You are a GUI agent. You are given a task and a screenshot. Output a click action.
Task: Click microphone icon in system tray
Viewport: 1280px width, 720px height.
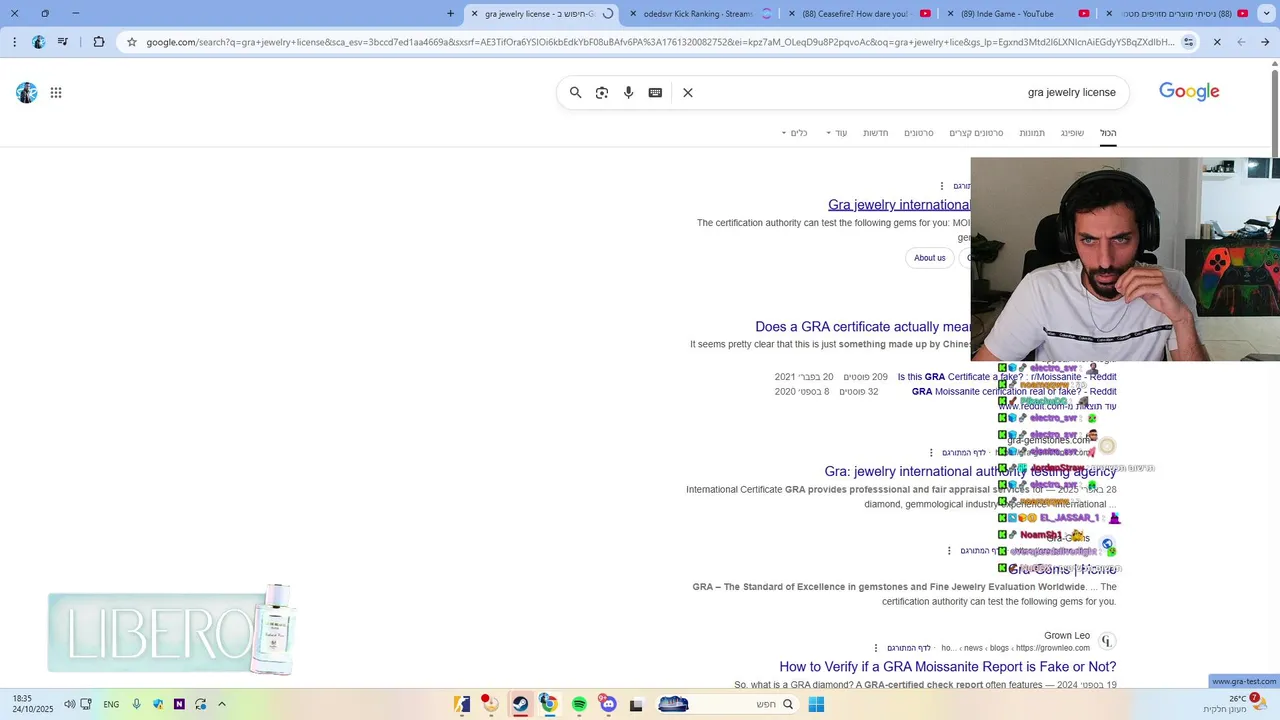[x=136, y=704]
